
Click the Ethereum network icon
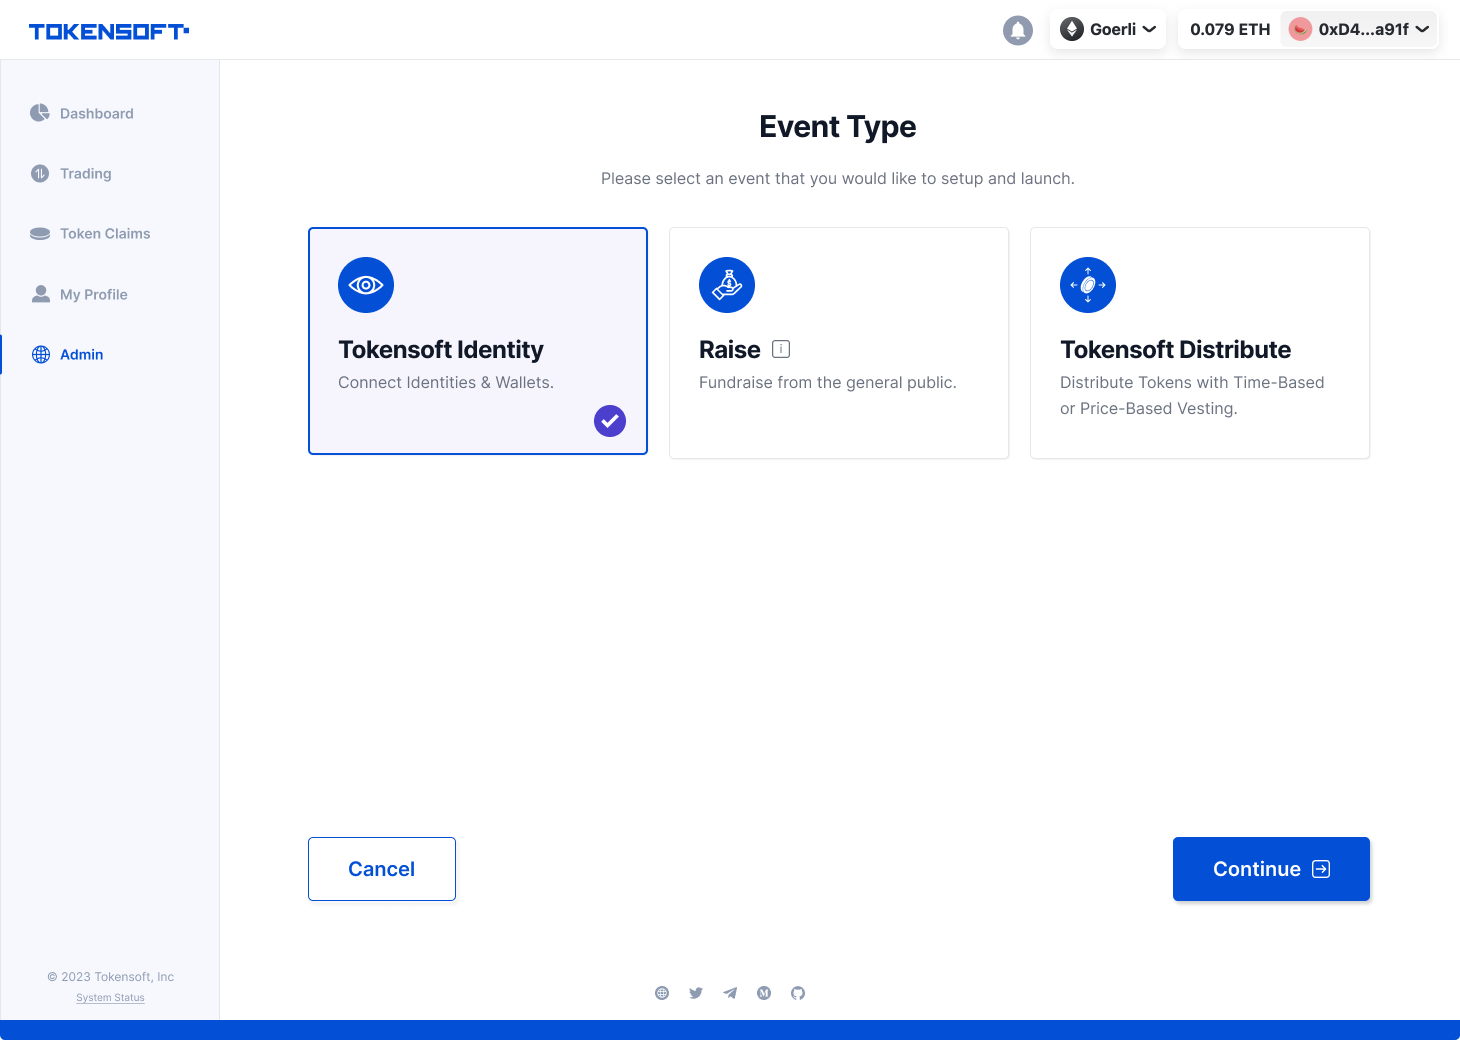click(1072, 29)
